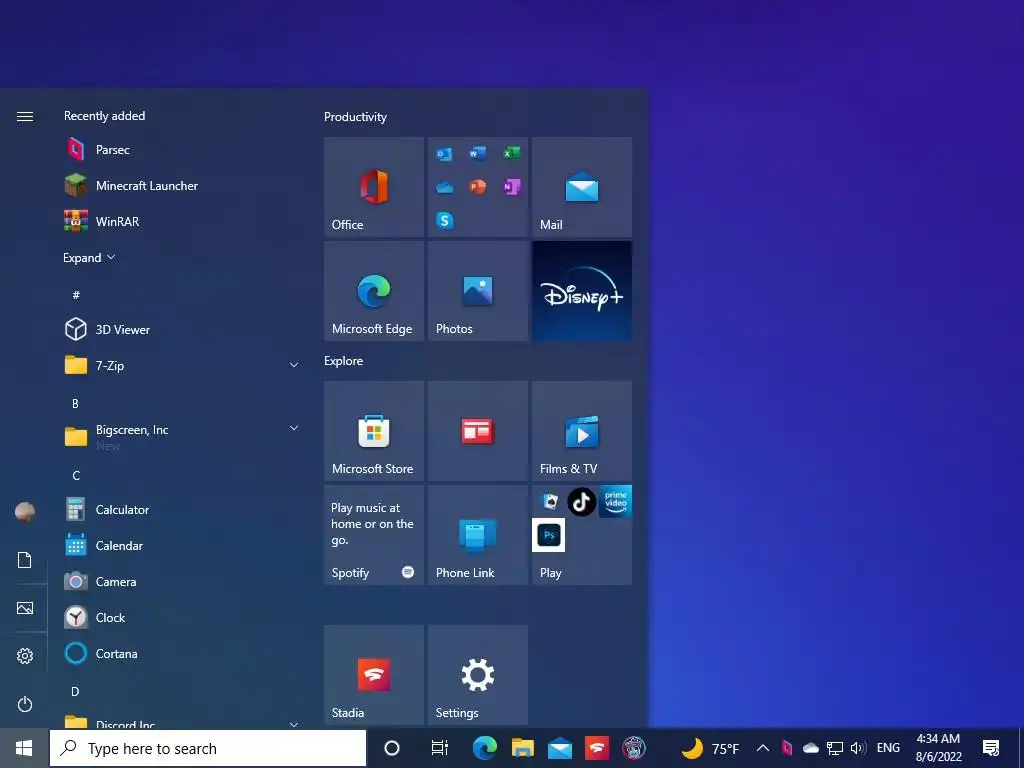This screenshot has width=1024, height=768.
Task: Open the Films & TV tile
Action: coord(582,431)
